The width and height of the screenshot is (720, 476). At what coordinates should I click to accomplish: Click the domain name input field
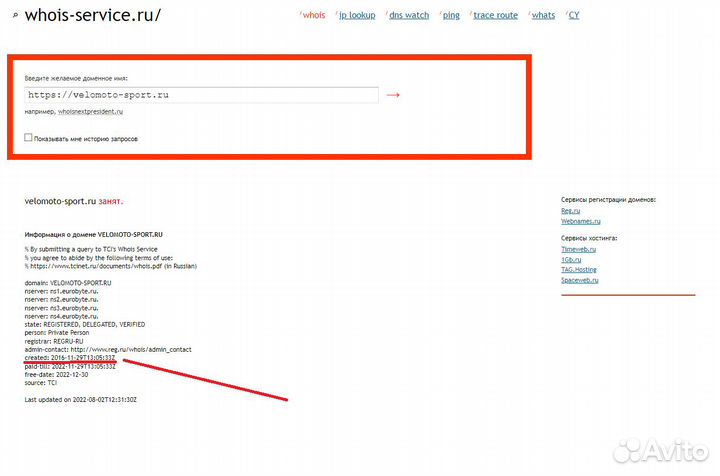pyautogui.click(x=202, y=95)
